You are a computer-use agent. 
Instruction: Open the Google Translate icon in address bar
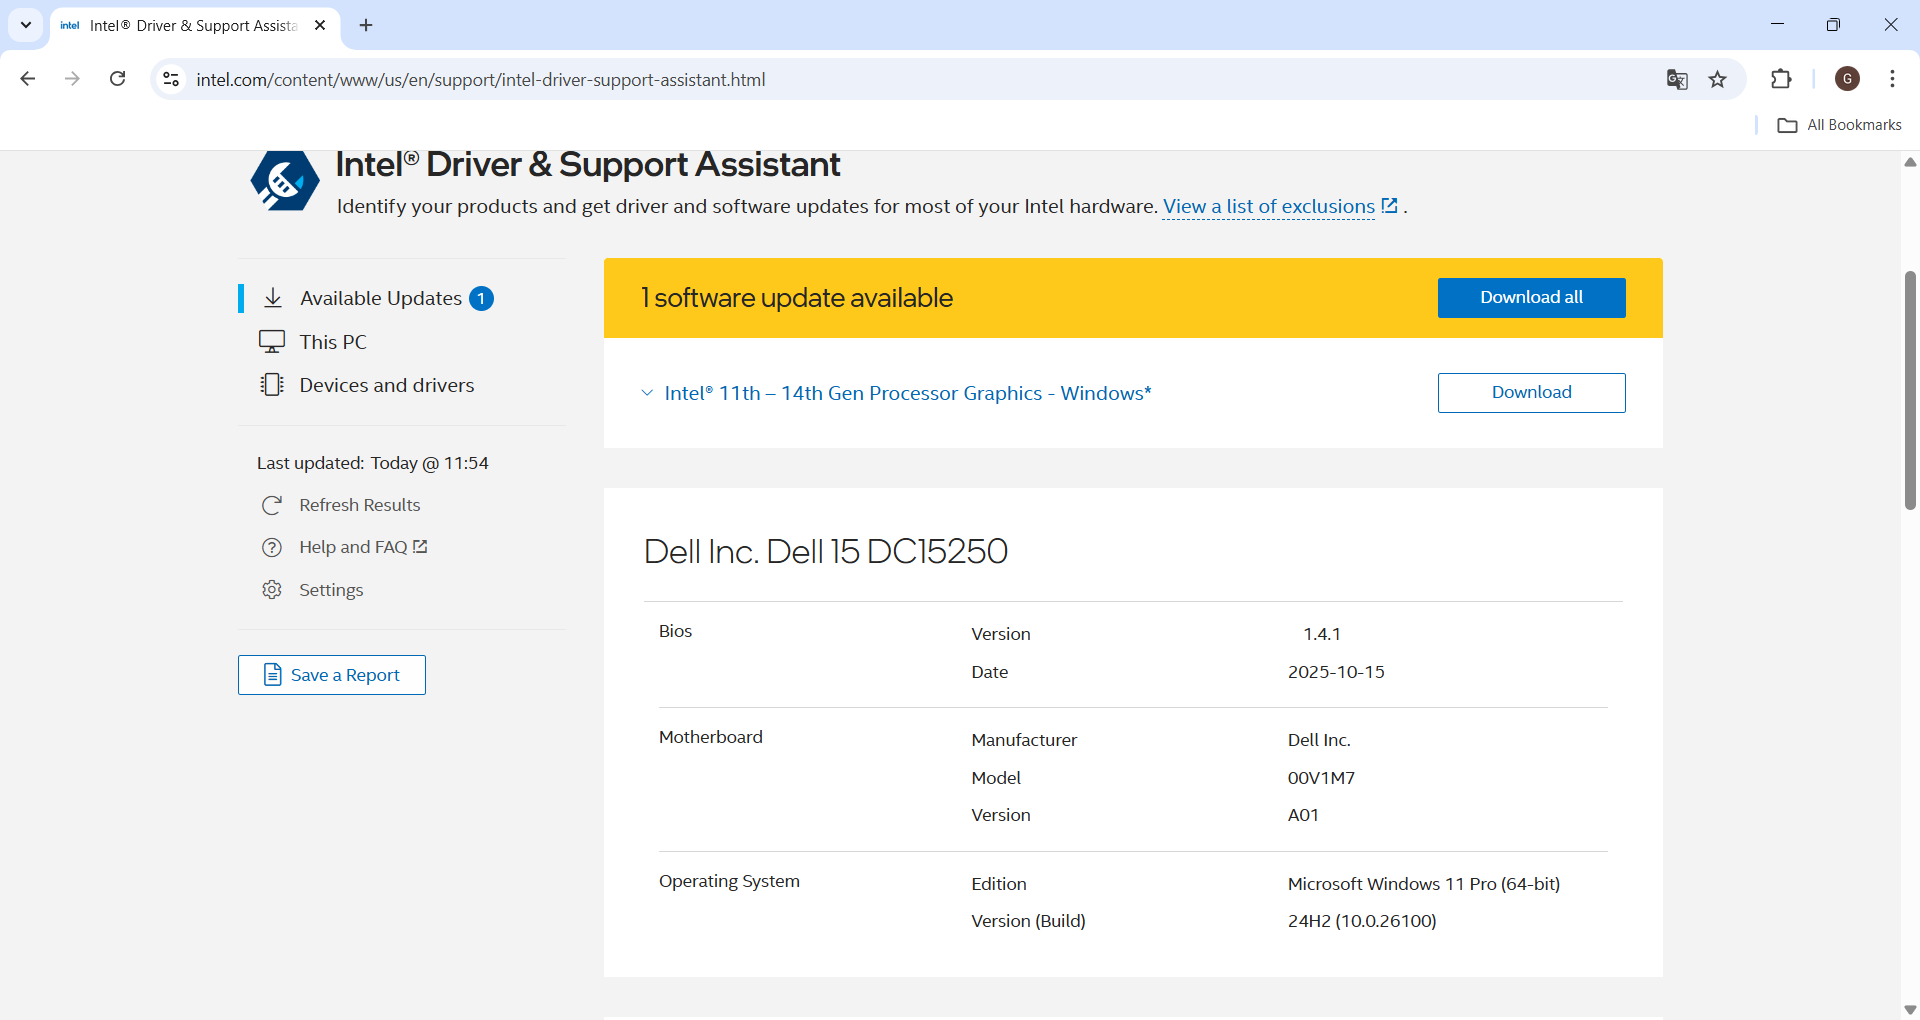[1677, 80]
